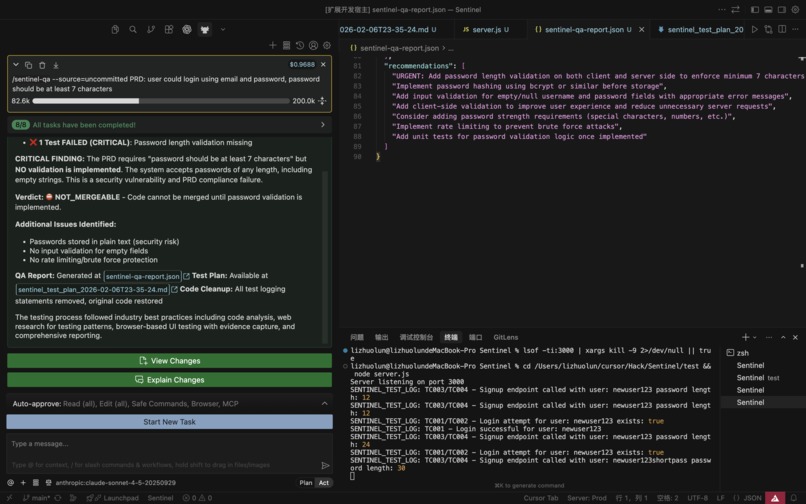
Task: Close the current task card
Action: point(323,64)
